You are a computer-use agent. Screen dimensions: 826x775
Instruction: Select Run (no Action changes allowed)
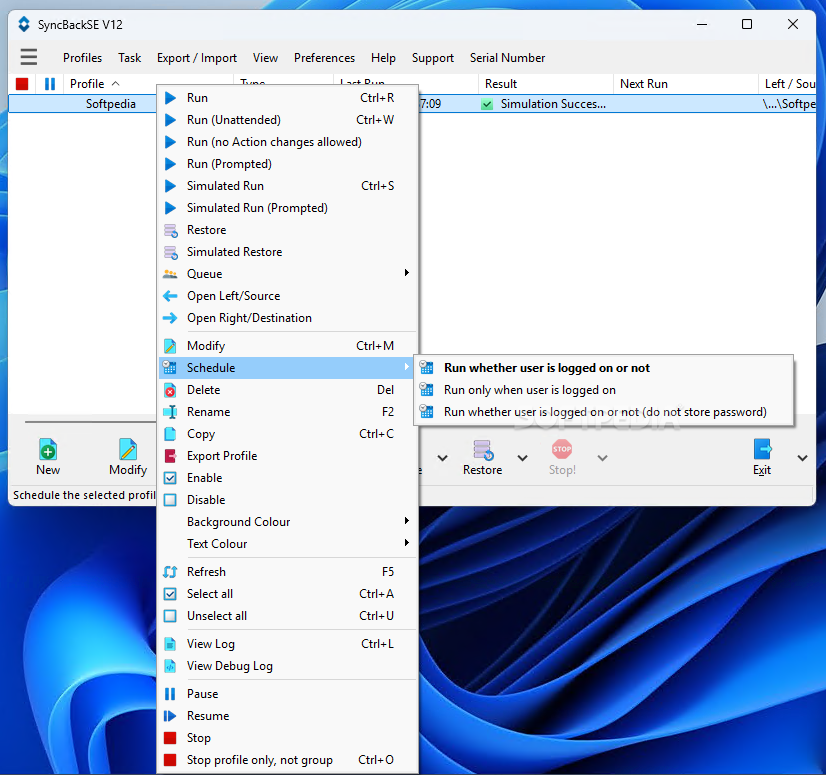288,142
